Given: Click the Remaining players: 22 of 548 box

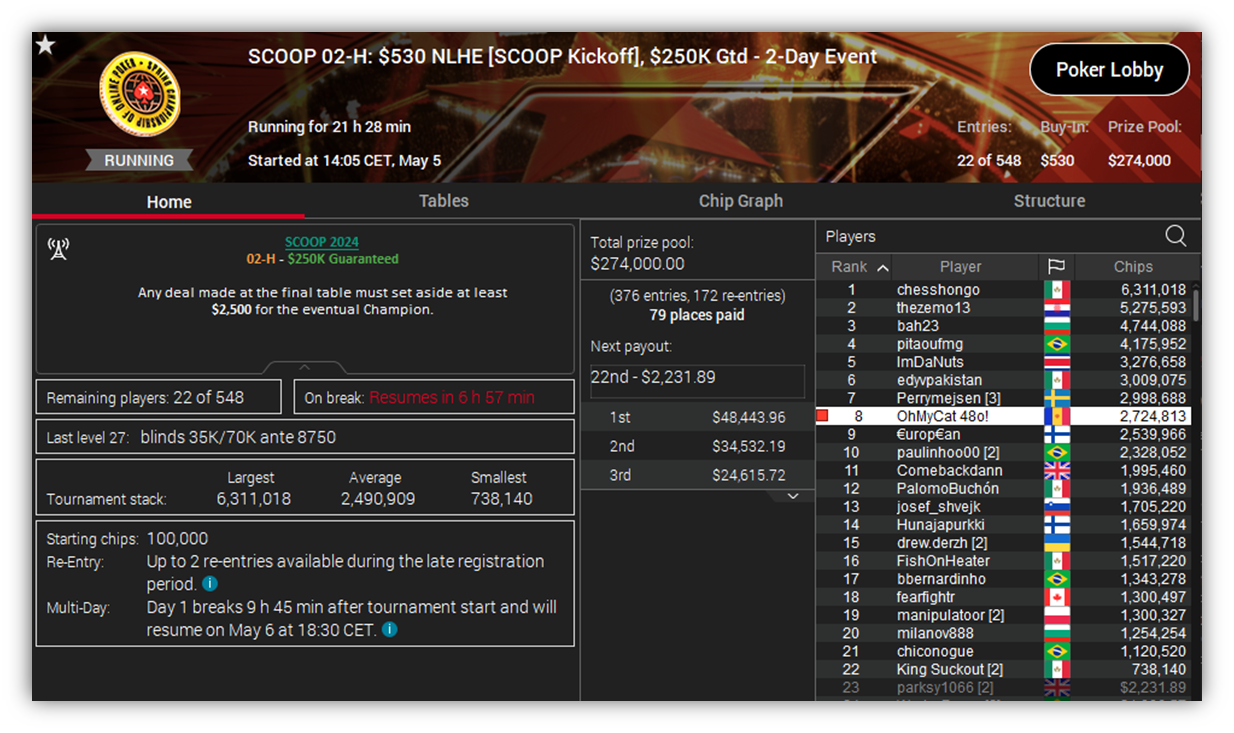Looking at the screenshot, I should [160, 397].
